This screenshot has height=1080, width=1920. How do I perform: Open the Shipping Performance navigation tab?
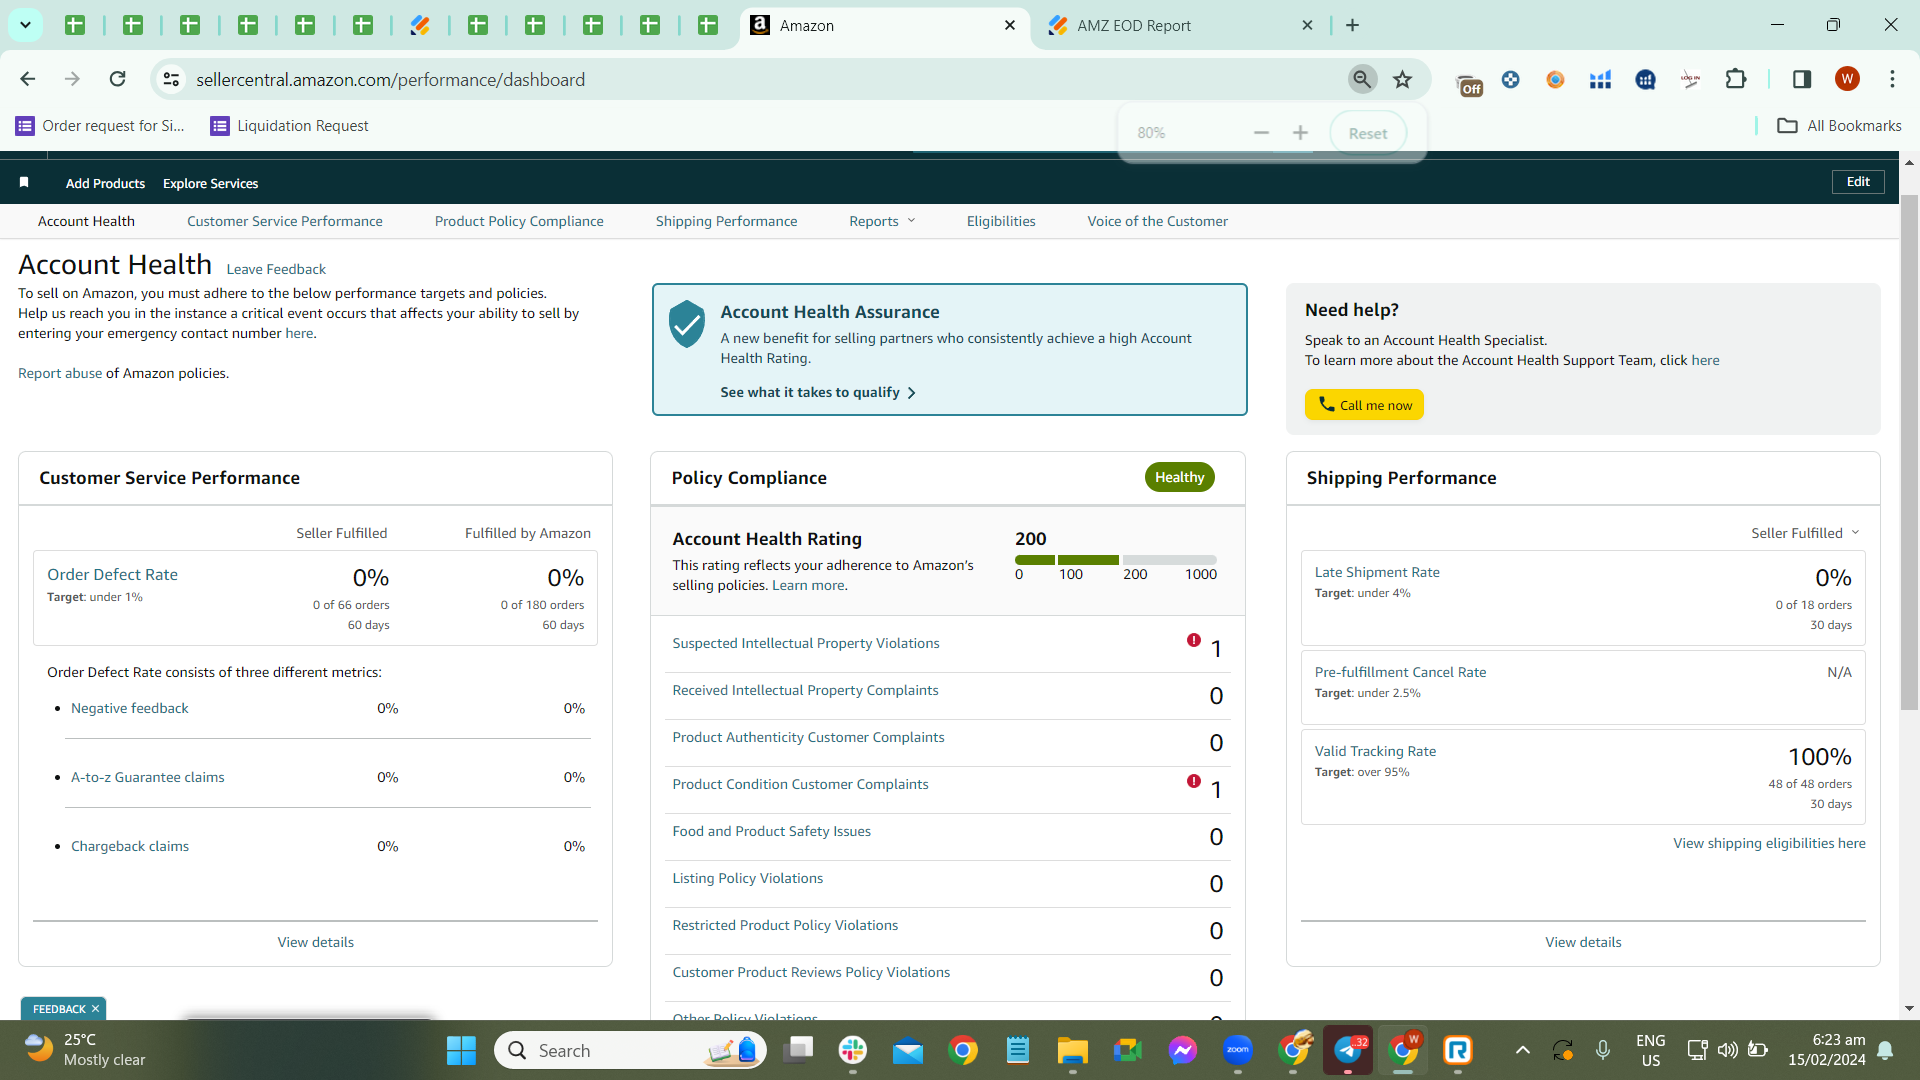pyautogui.click(x=727, y=221)
